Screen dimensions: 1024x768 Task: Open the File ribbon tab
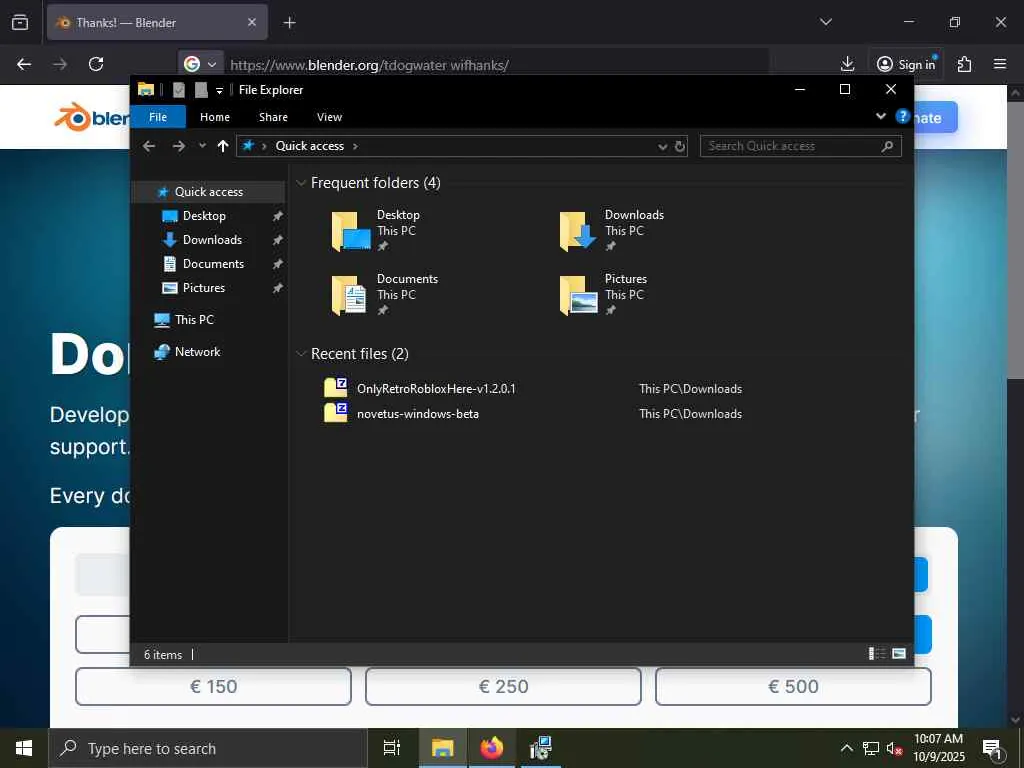158,117
